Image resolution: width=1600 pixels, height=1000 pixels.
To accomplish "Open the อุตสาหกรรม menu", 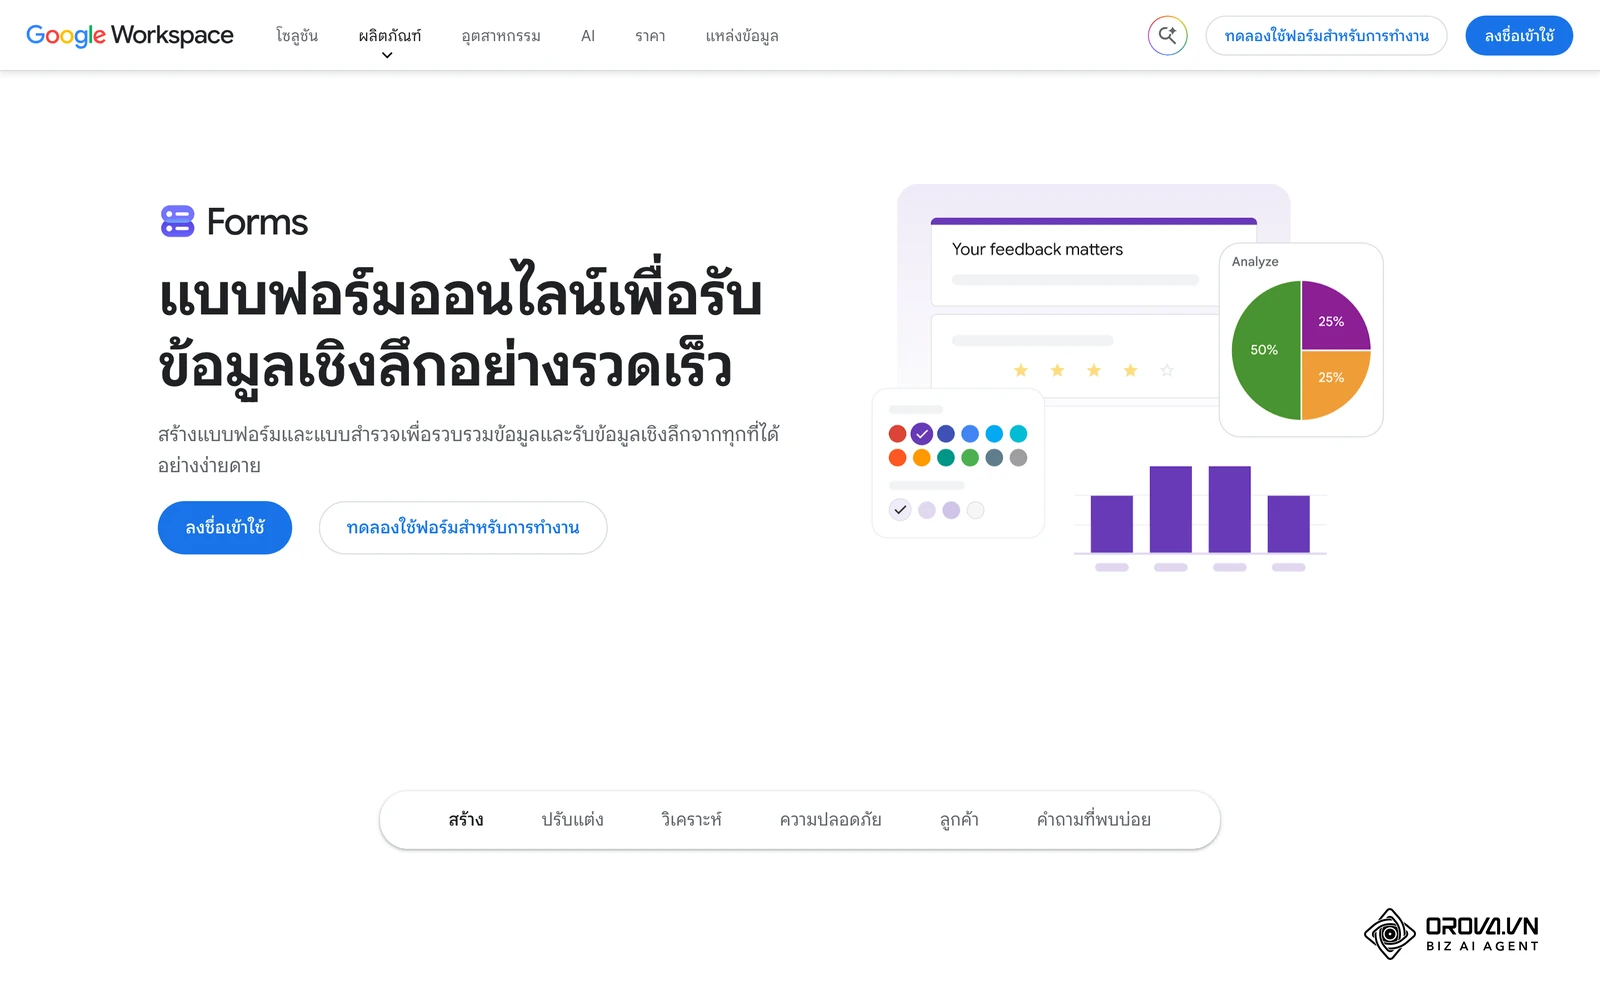I will click(x=501, y=36).
